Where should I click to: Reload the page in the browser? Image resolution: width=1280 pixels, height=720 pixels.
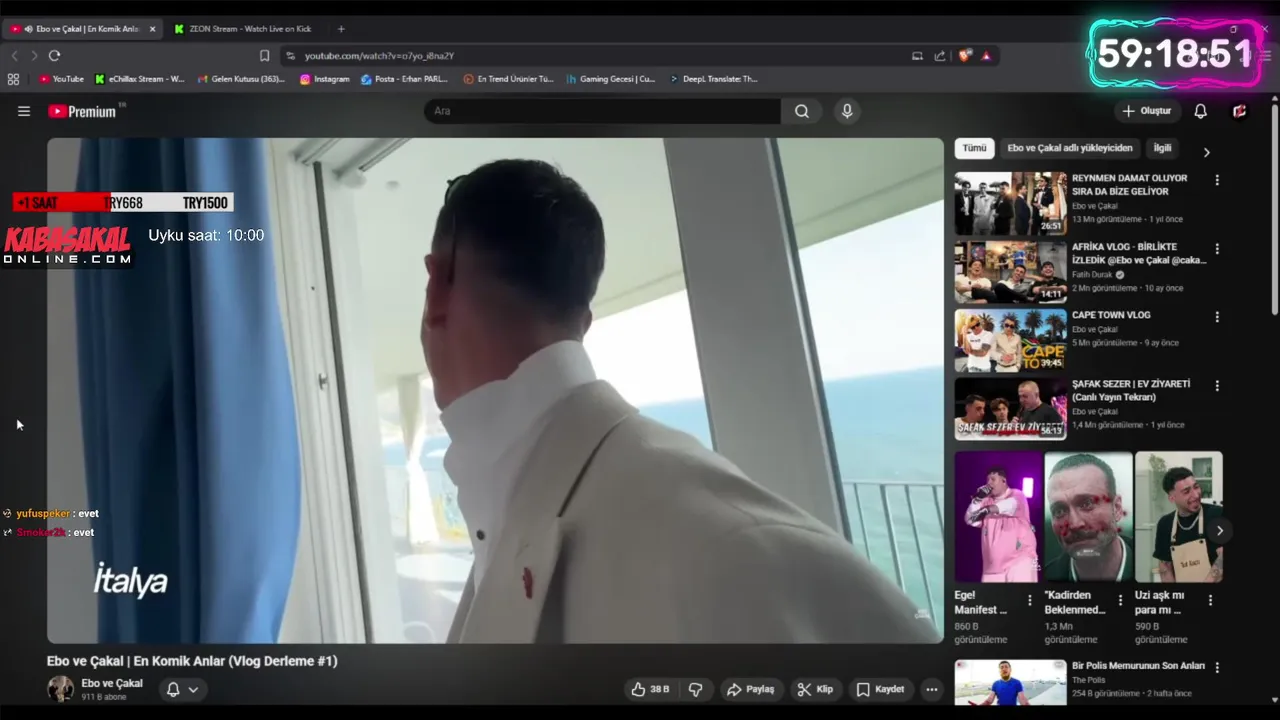[x=54, y=56]
